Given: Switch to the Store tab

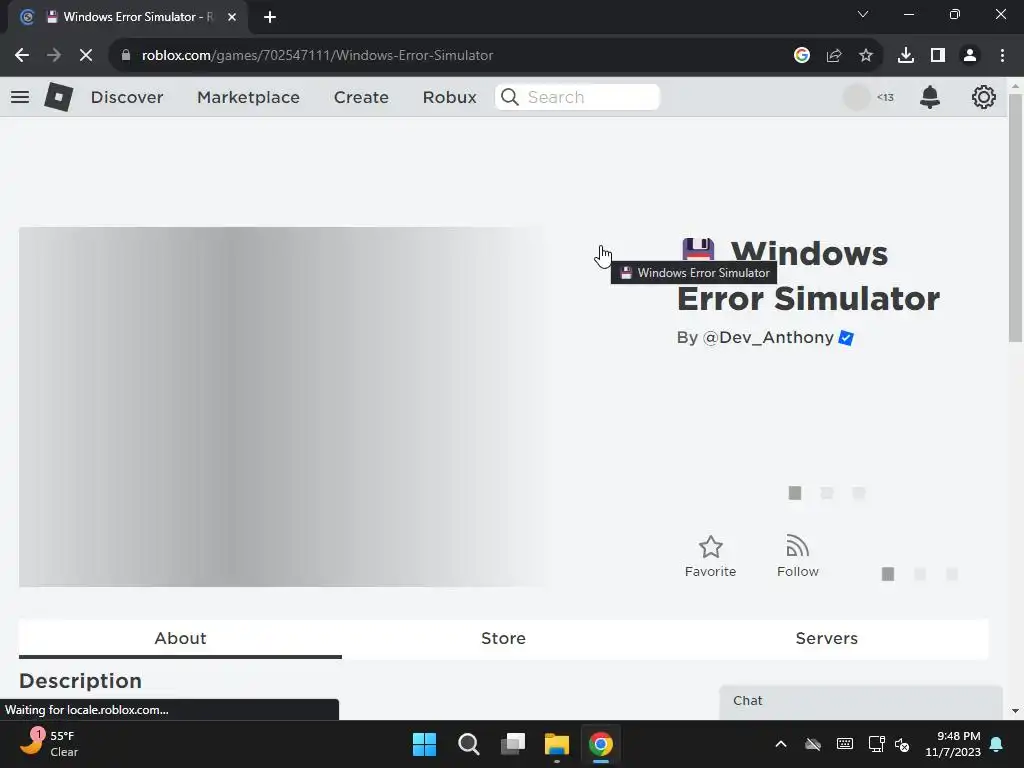Looking at the screenshot, I should point(504,639).
